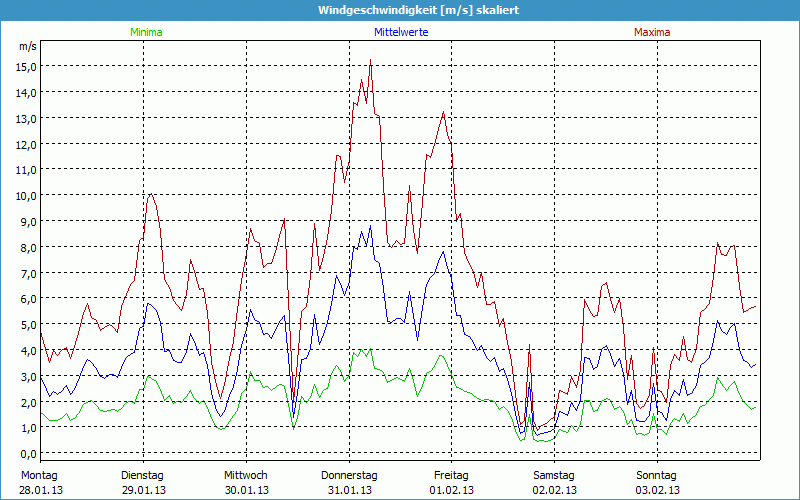Click the 13,0 y-axis value
Viewport: 800px width, 500px height.
[27, 118]
